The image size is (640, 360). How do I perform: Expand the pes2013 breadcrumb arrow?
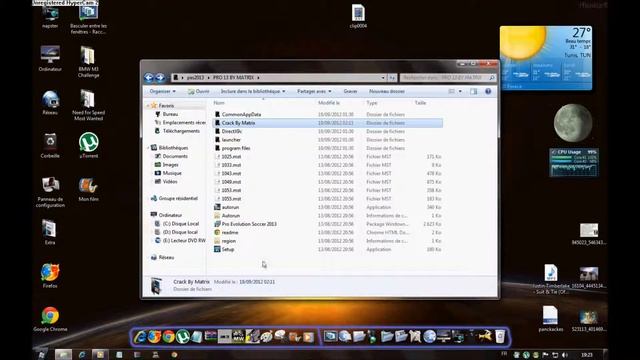(x=208, y=78)
